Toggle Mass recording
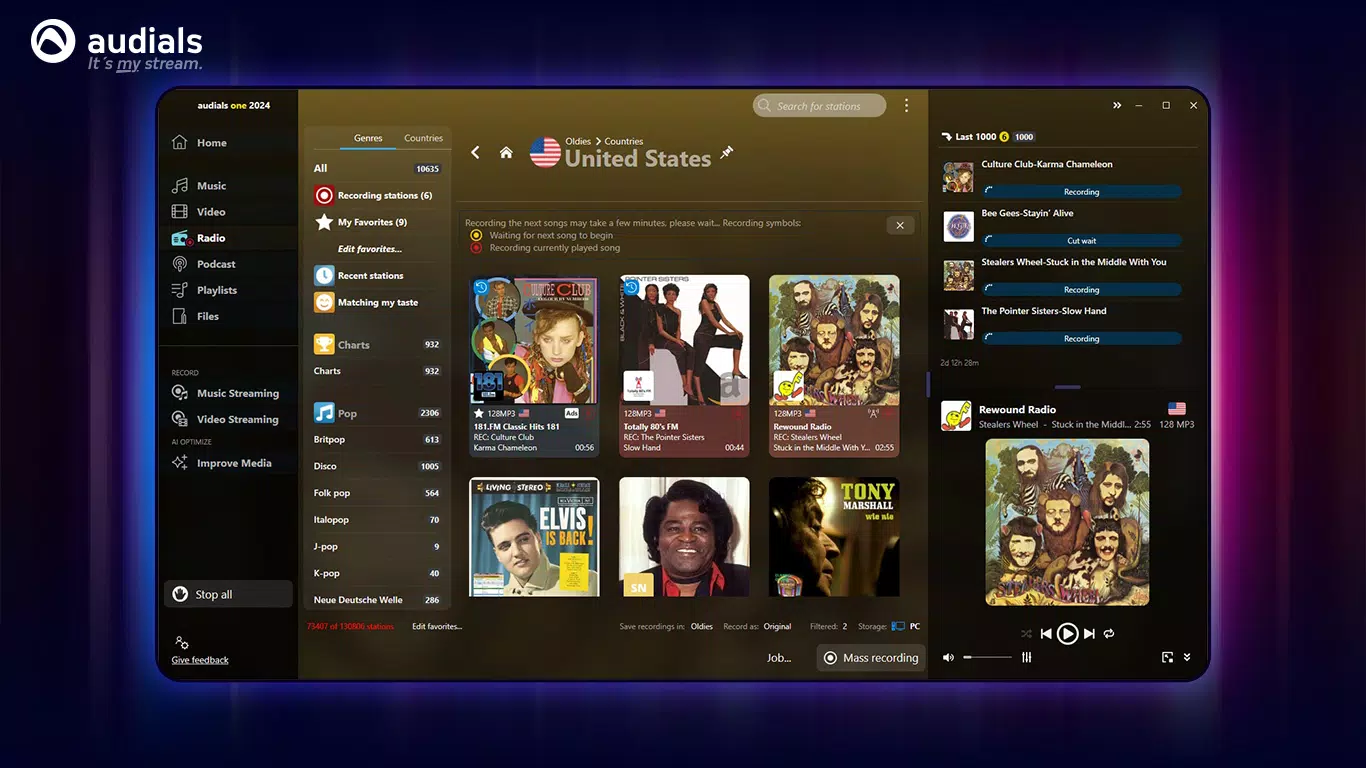The height and width of the screenshot is (768, 1366). (870, 658)
